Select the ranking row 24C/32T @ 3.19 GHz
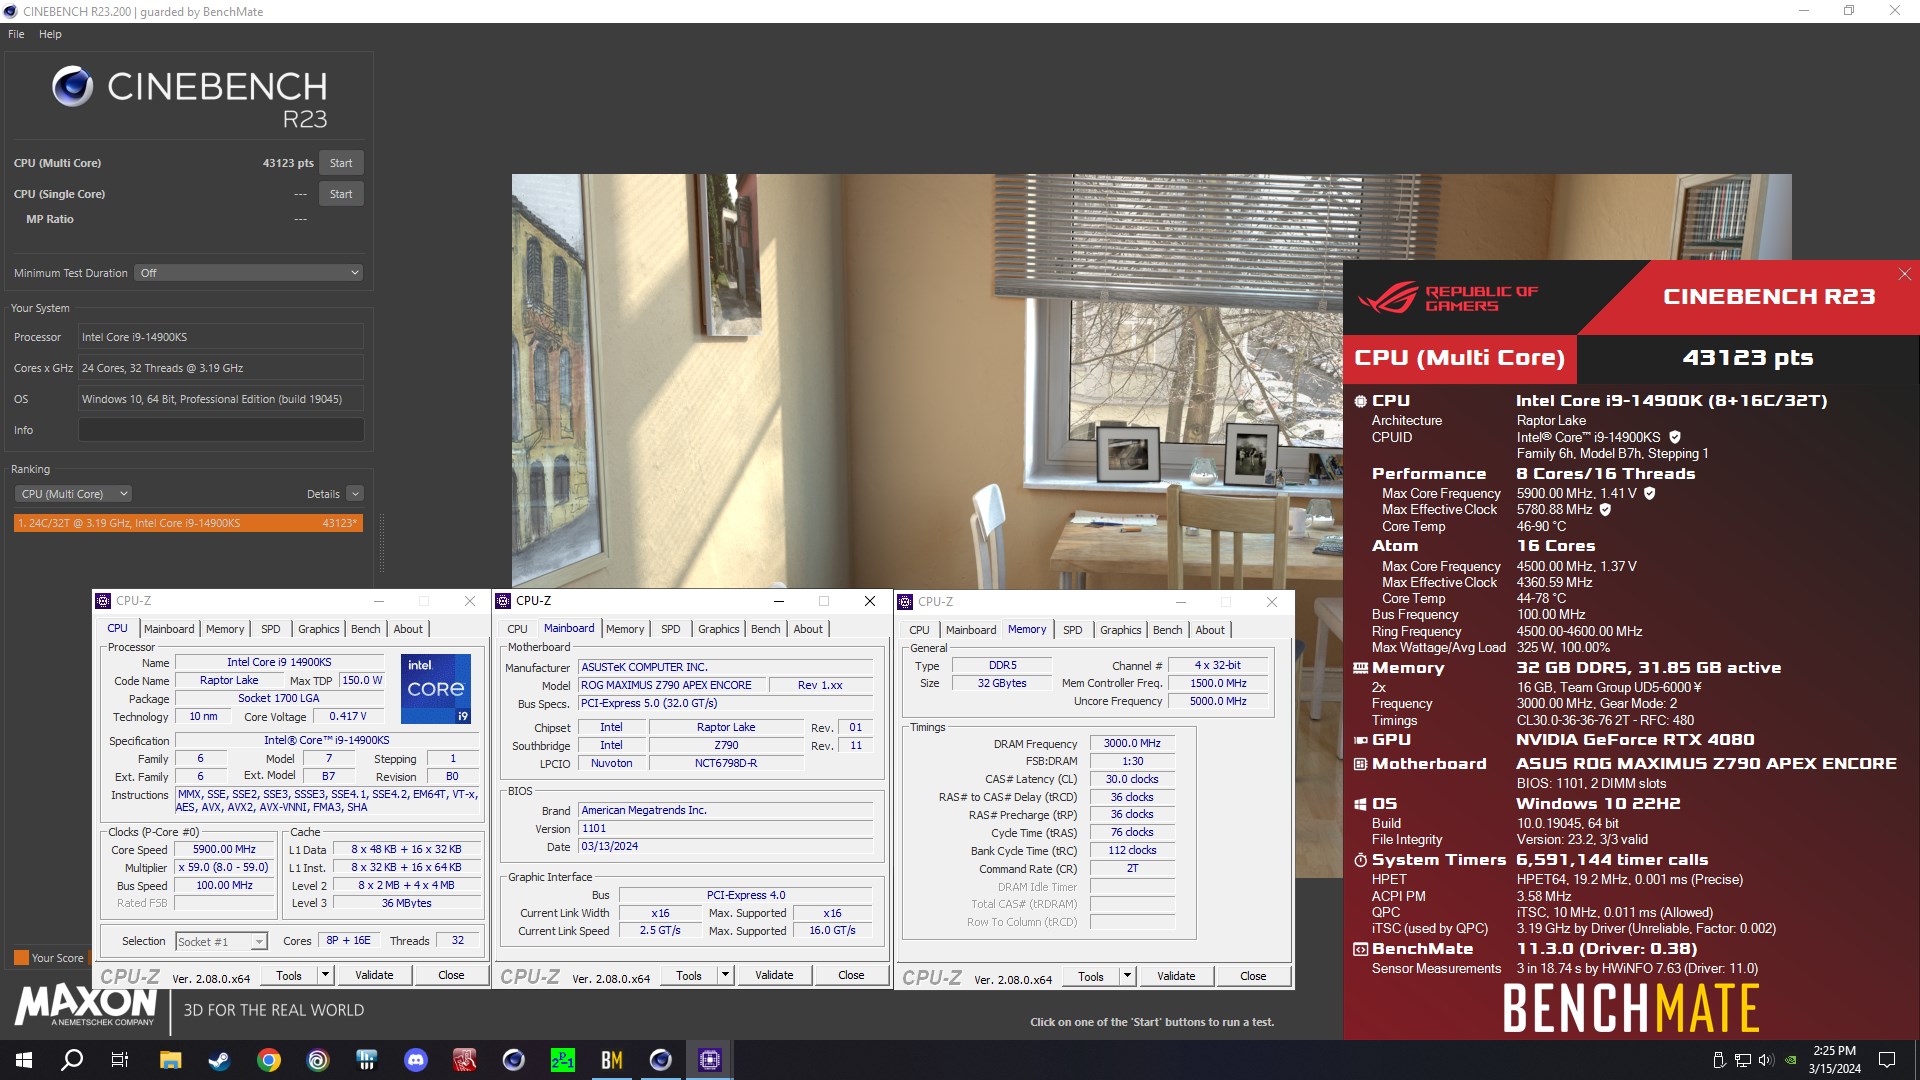 pos(188,523)
